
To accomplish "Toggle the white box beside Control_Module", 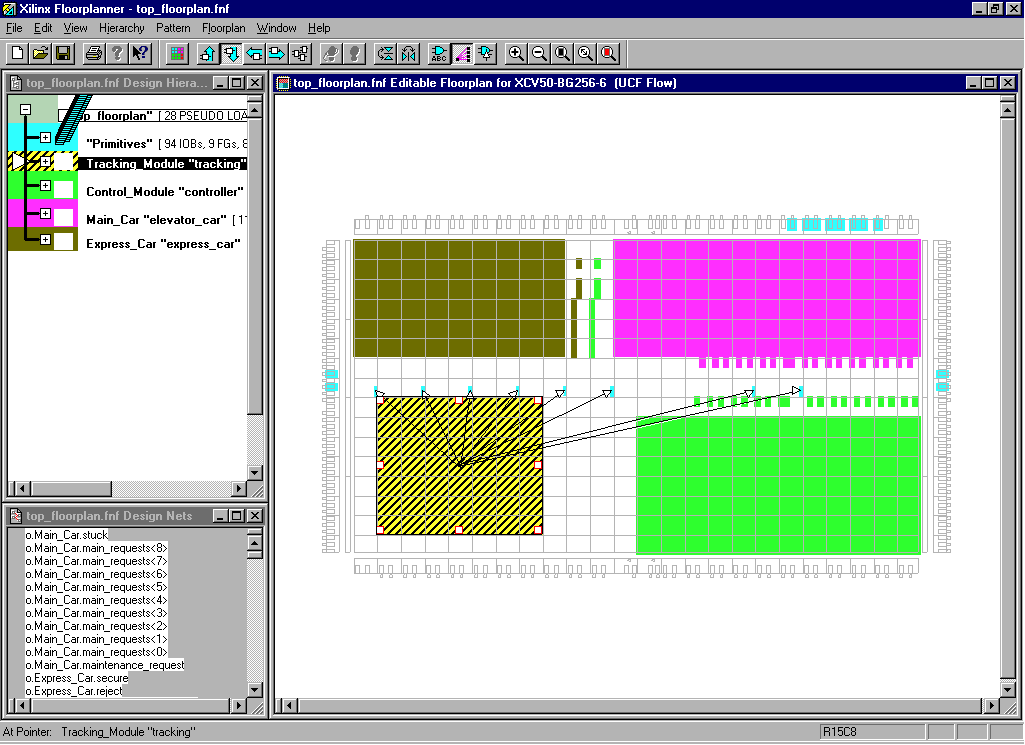I will tap(64, 188).
